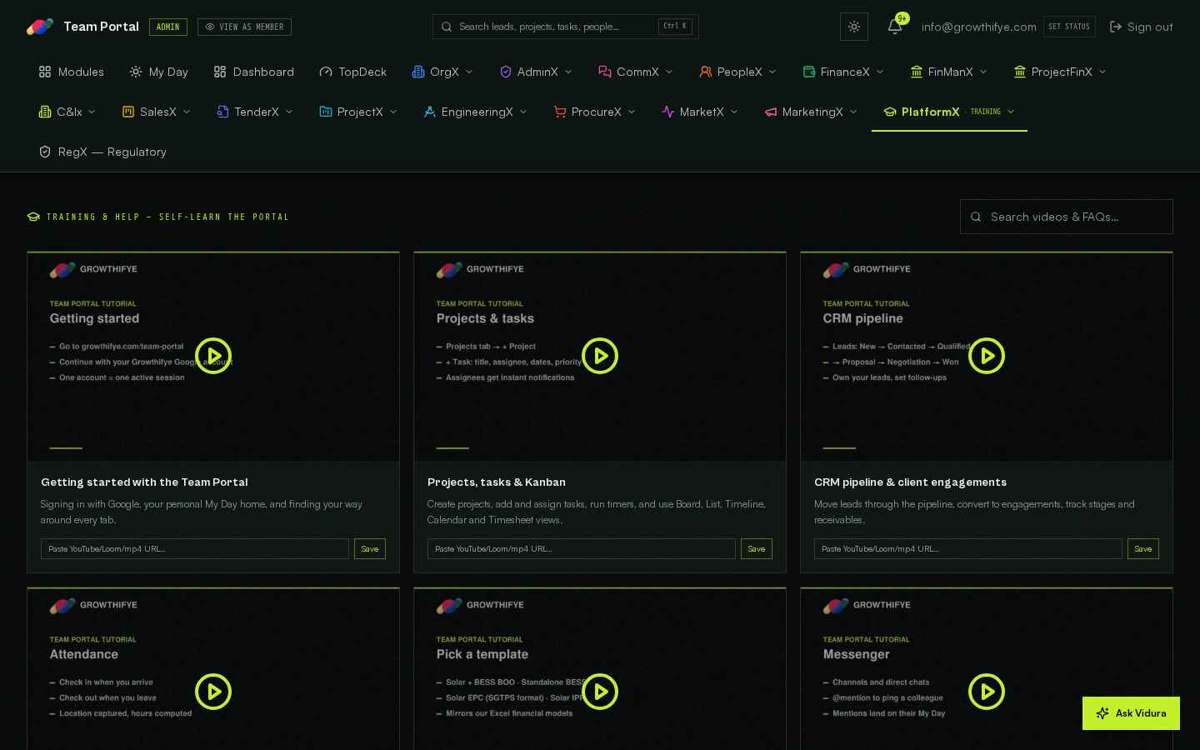Click the Set Status button

coord(1069,27)
